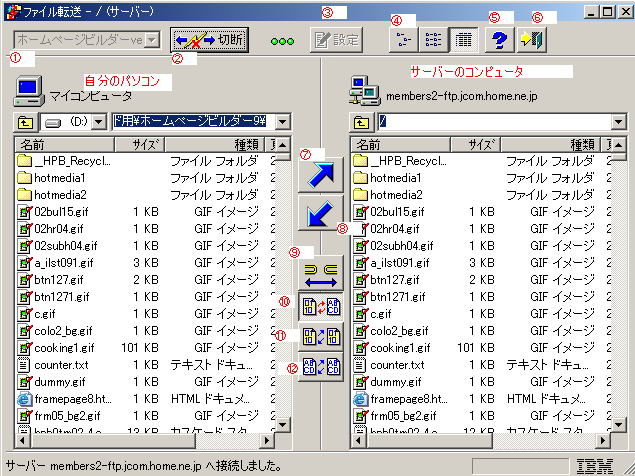This screenshot has height=476, width=635.
Task: Open help with the question mark icon
Action: (498, 40)
